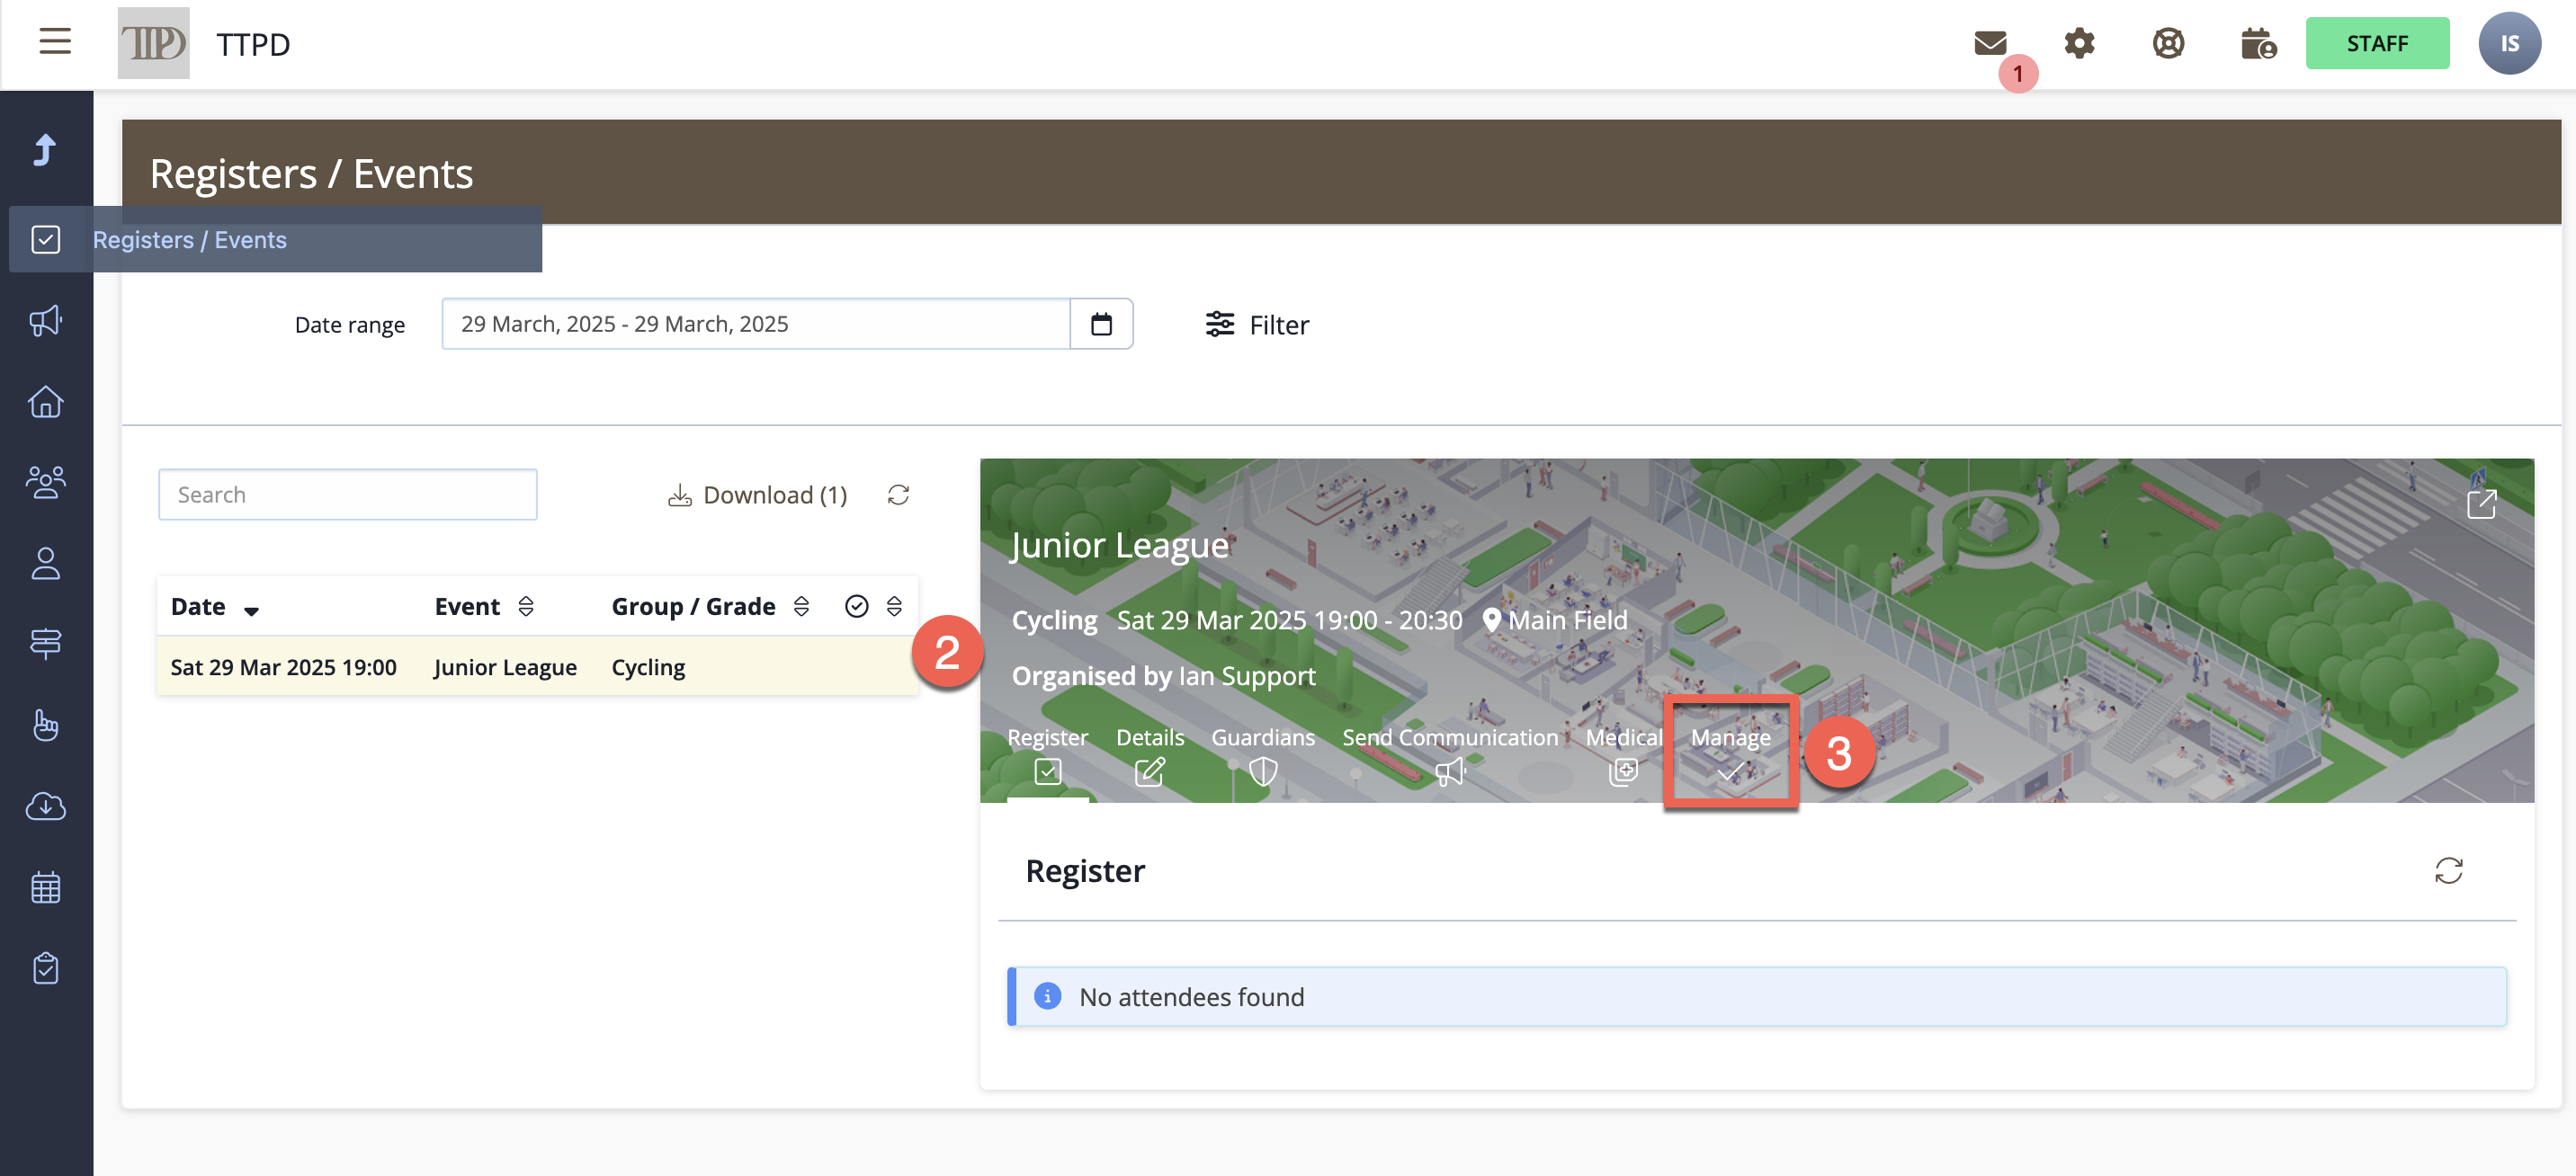The width and height of the screenshot is (2576, 1176).
Task: Click Download (1) button
Action: point(757,494)
